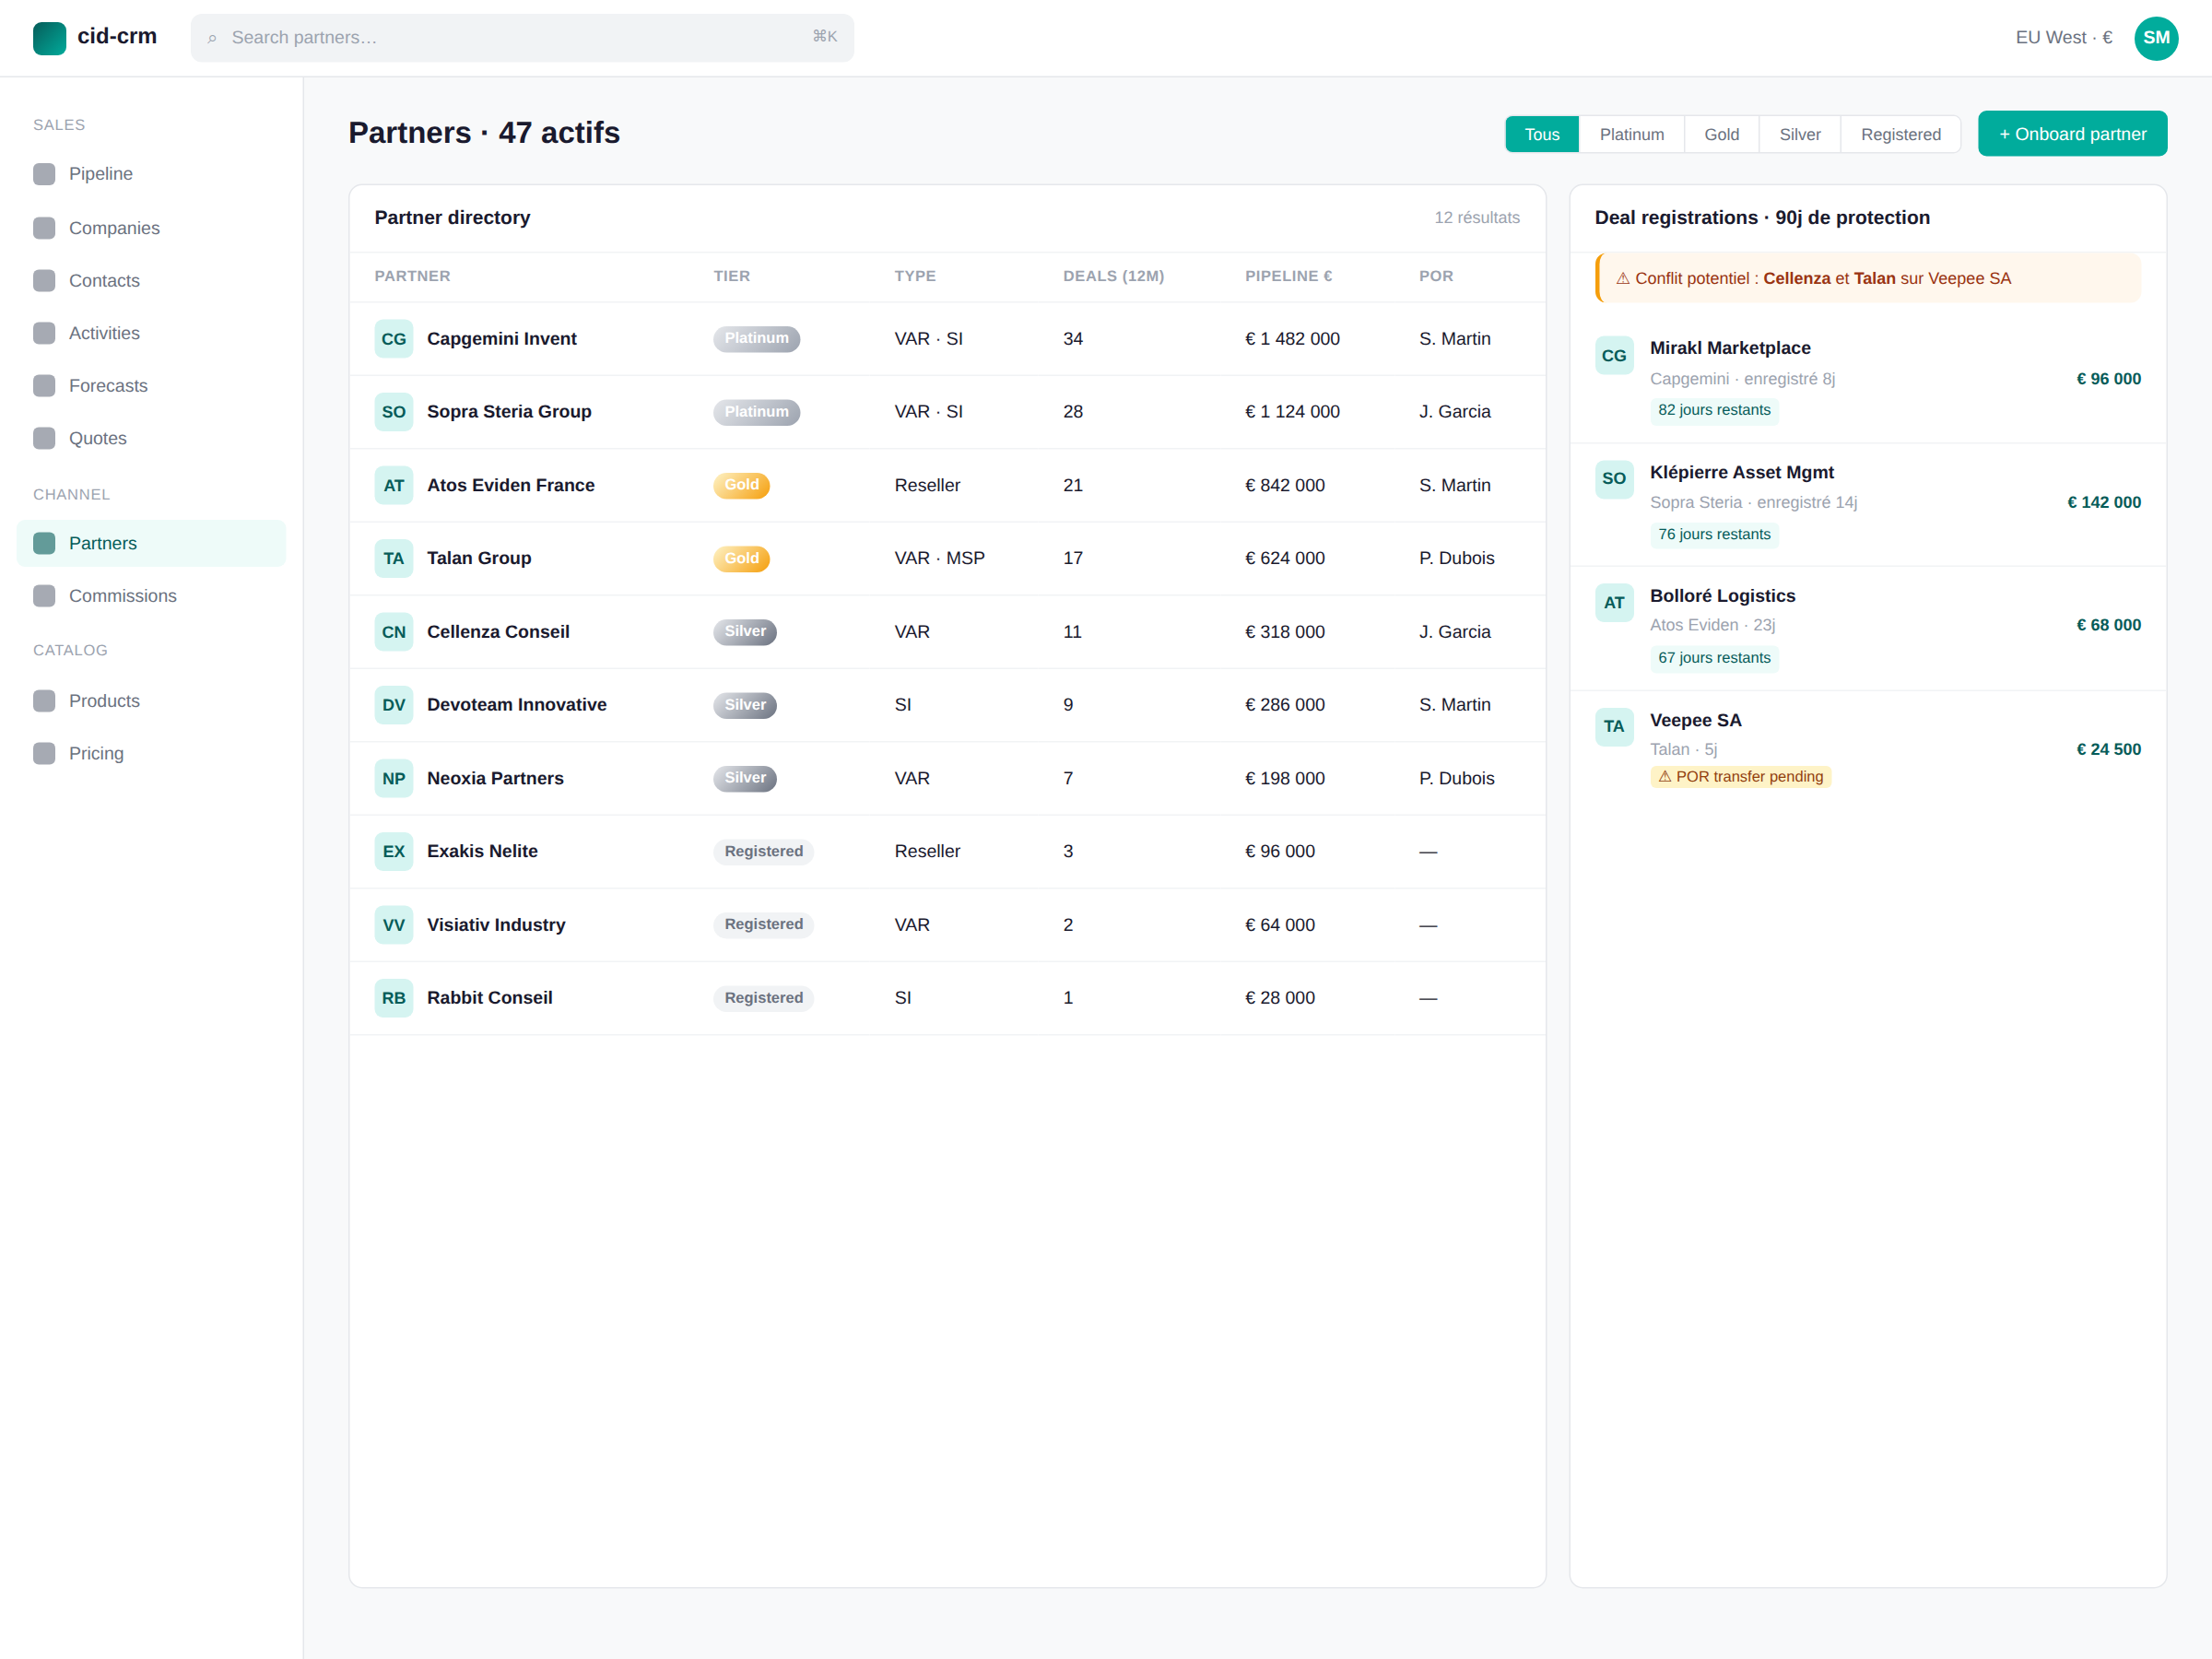This screenshot has width=2212, height=1659.
Task: Go to Forecasts in the sidebar
Action: pos(151,386)
